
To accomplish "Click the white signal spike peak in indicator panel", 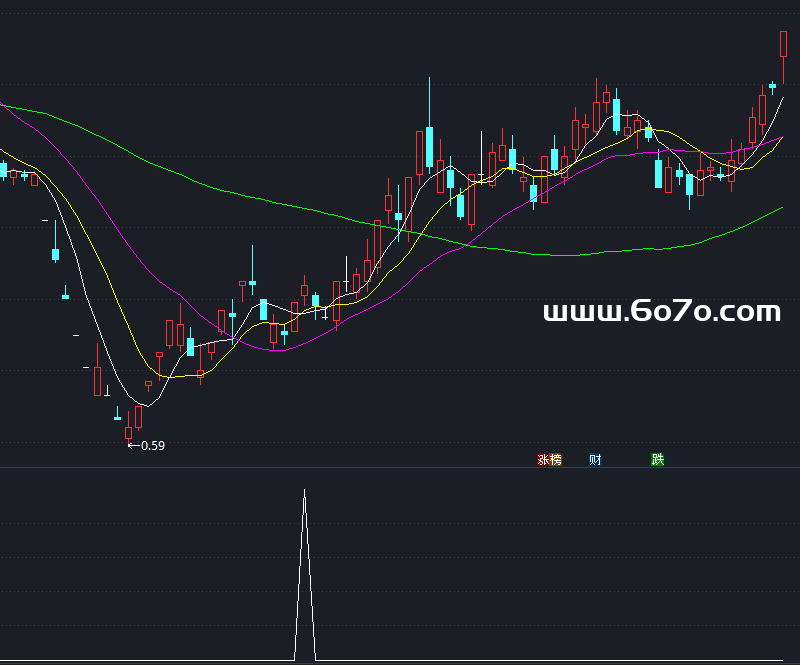I will tap(305, 491).
